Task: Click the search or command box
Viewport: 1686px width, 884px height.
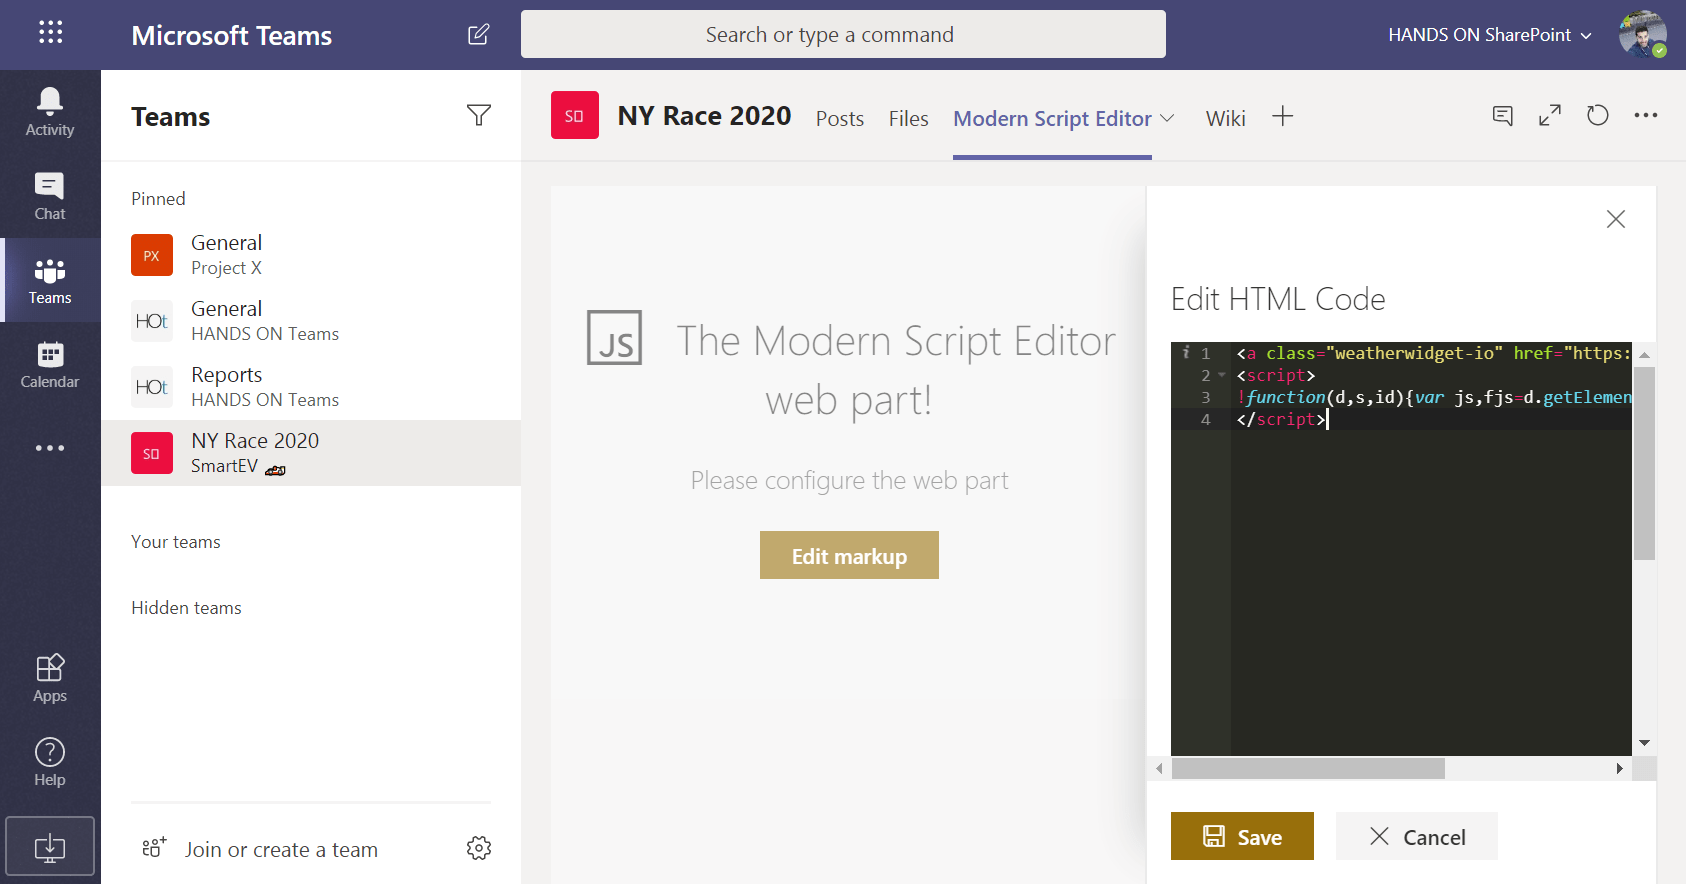Action: click(843, 34)
